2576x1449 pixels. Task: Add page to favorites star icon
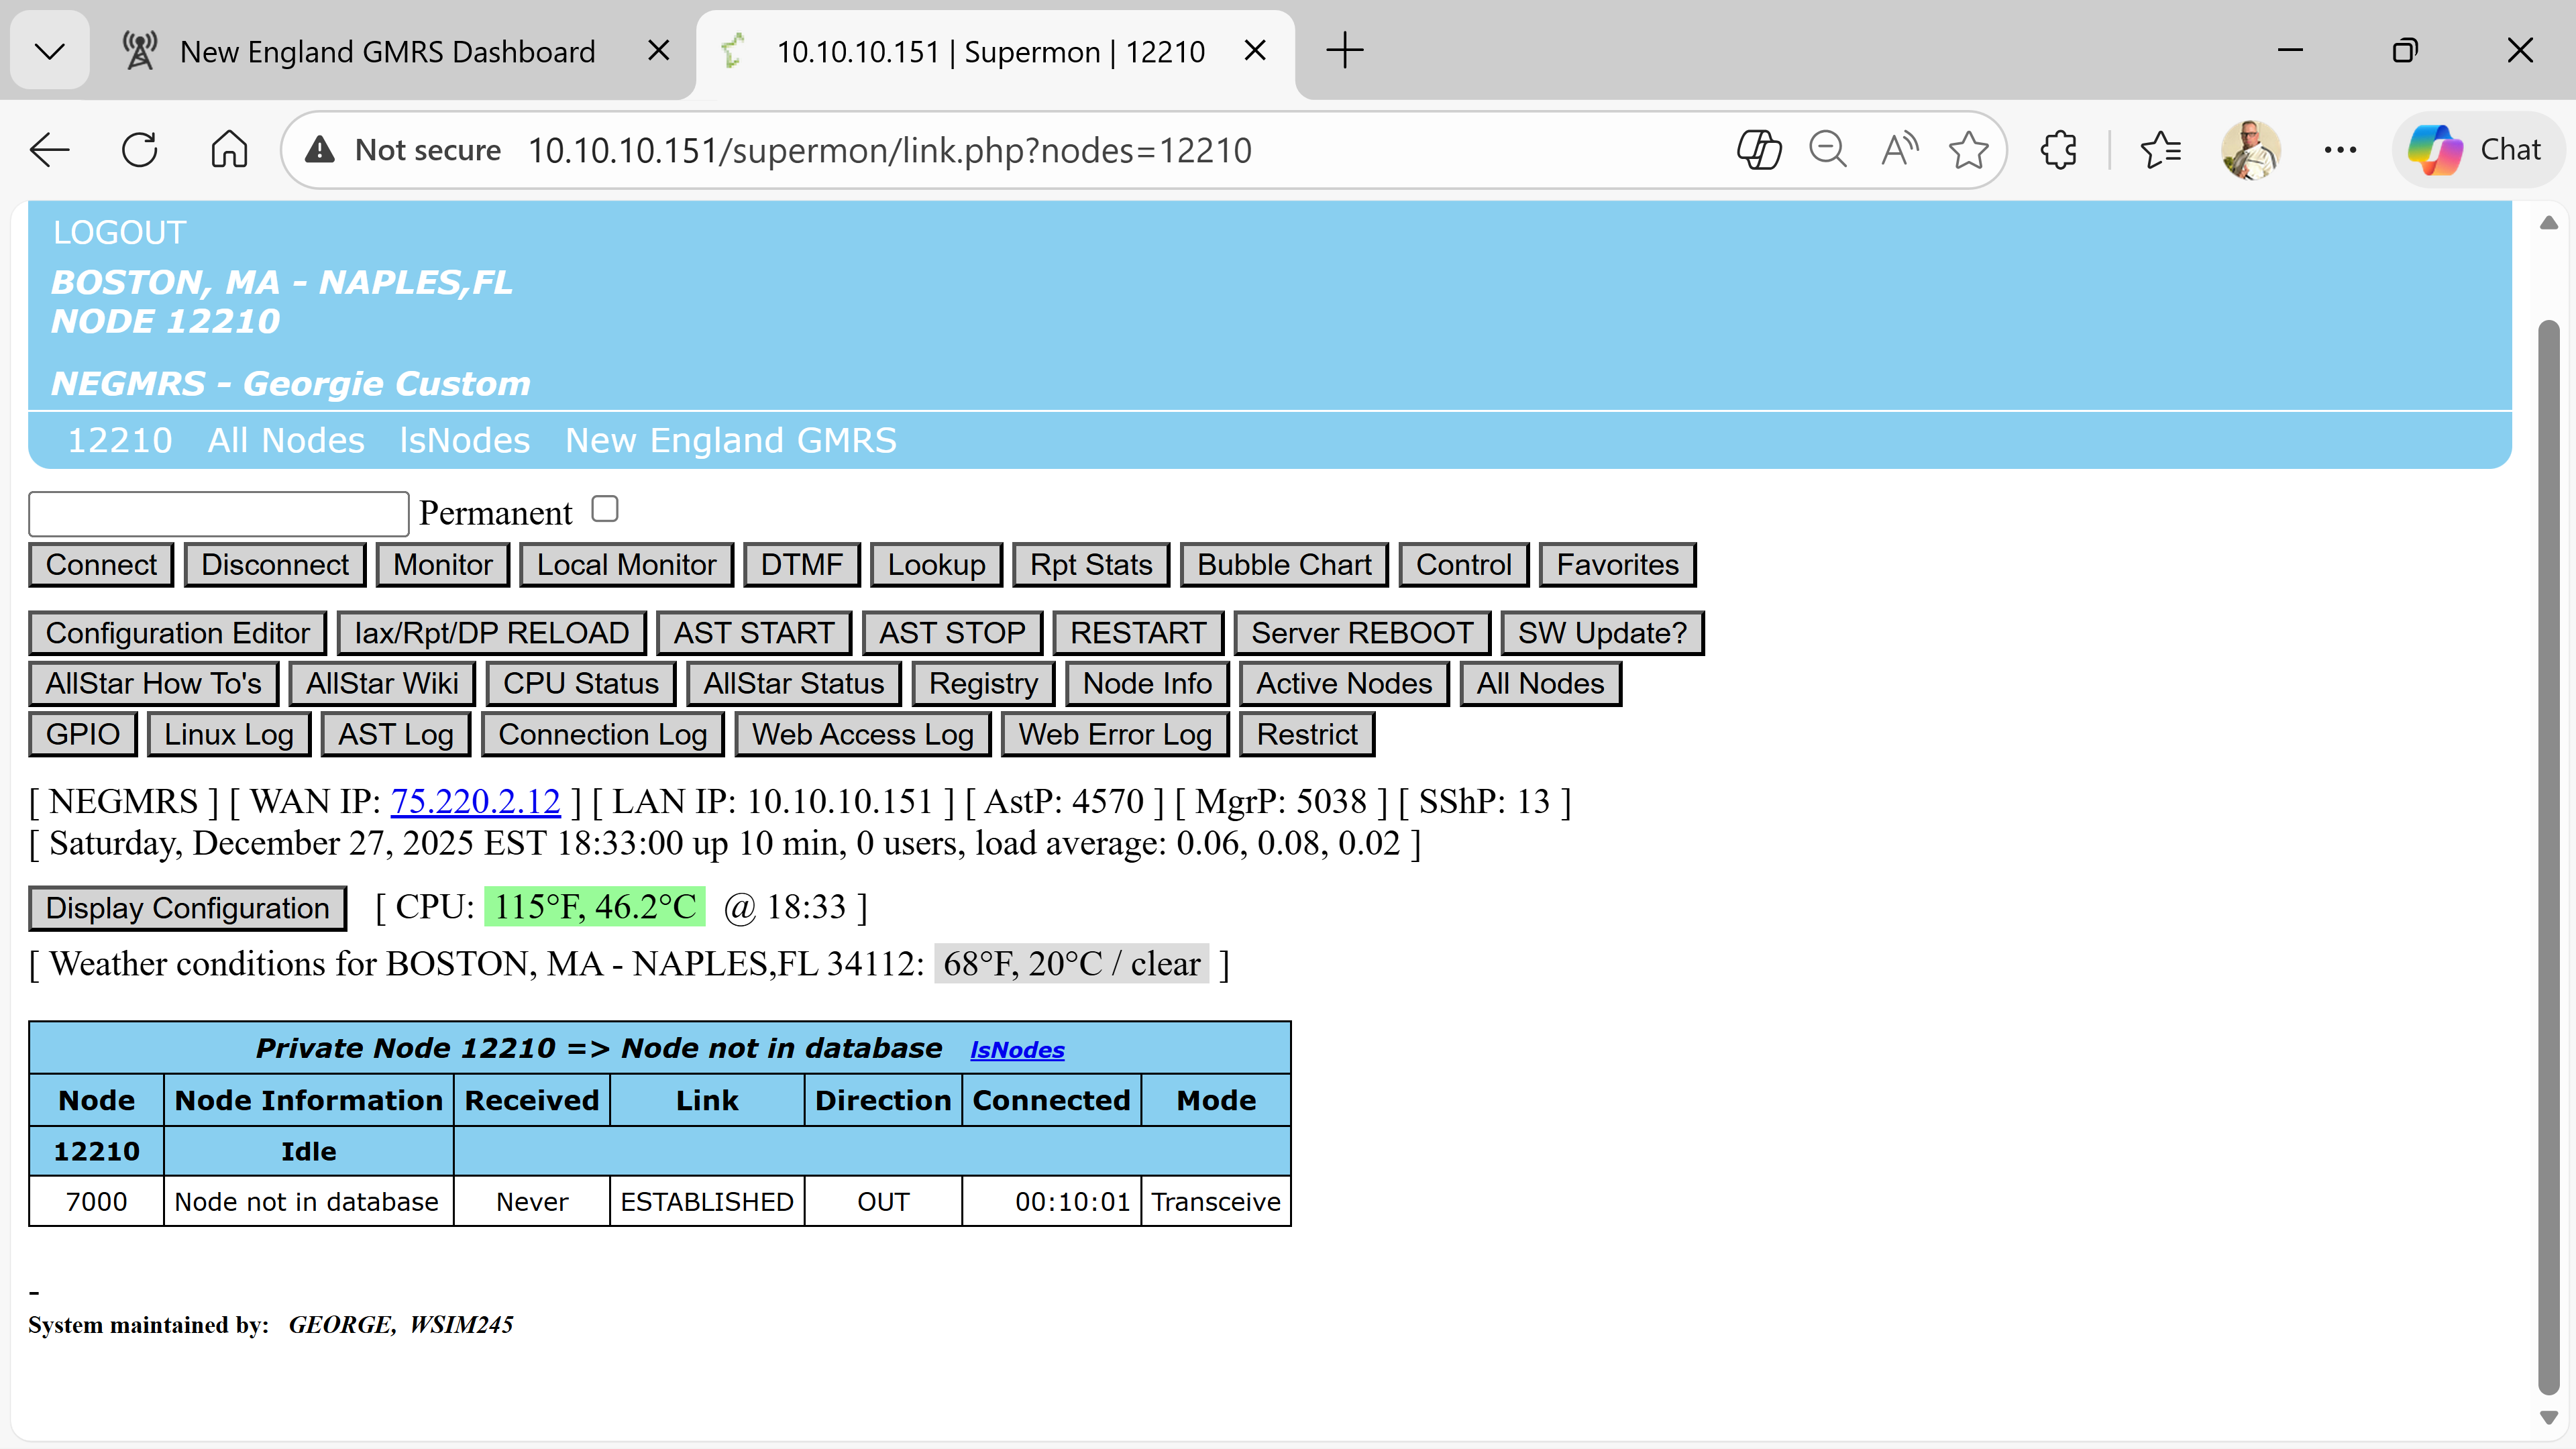(1968, 150)
